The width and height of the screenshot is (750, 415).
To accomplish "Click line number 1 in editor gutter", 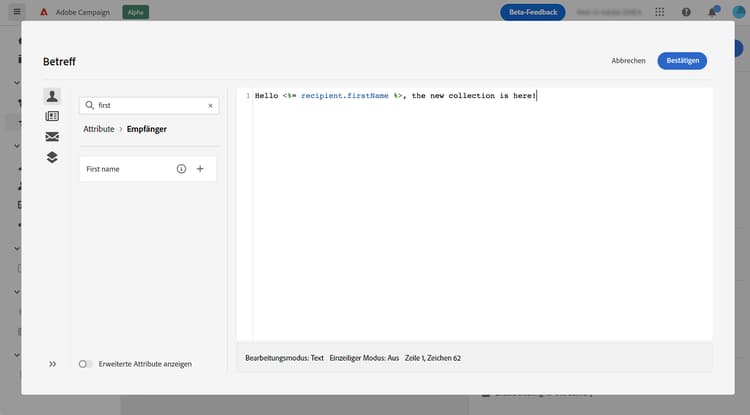I will 248,96.
